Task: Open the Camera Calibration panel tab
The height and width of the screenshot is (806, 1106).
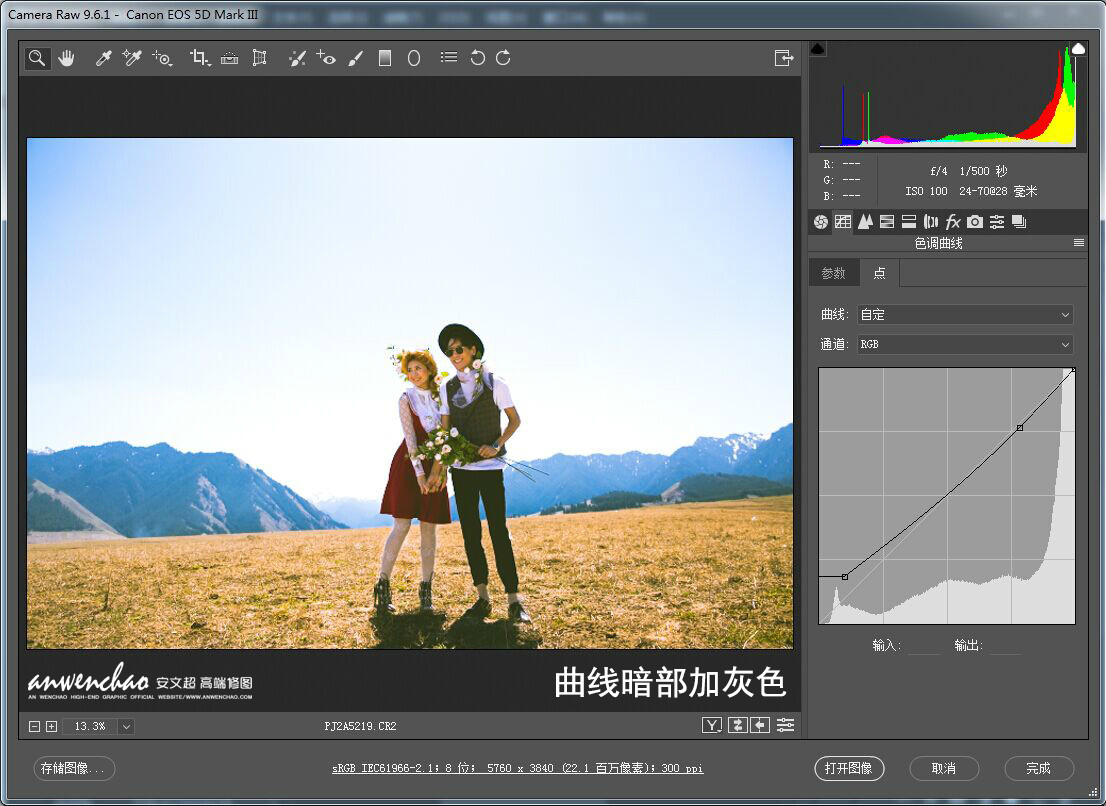Action: click(x=975, y=222)
